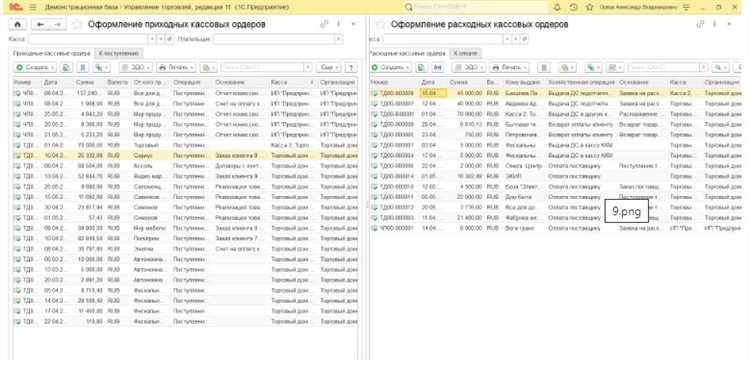Expand the Плательщик dropdown arrow

point(339,39)
